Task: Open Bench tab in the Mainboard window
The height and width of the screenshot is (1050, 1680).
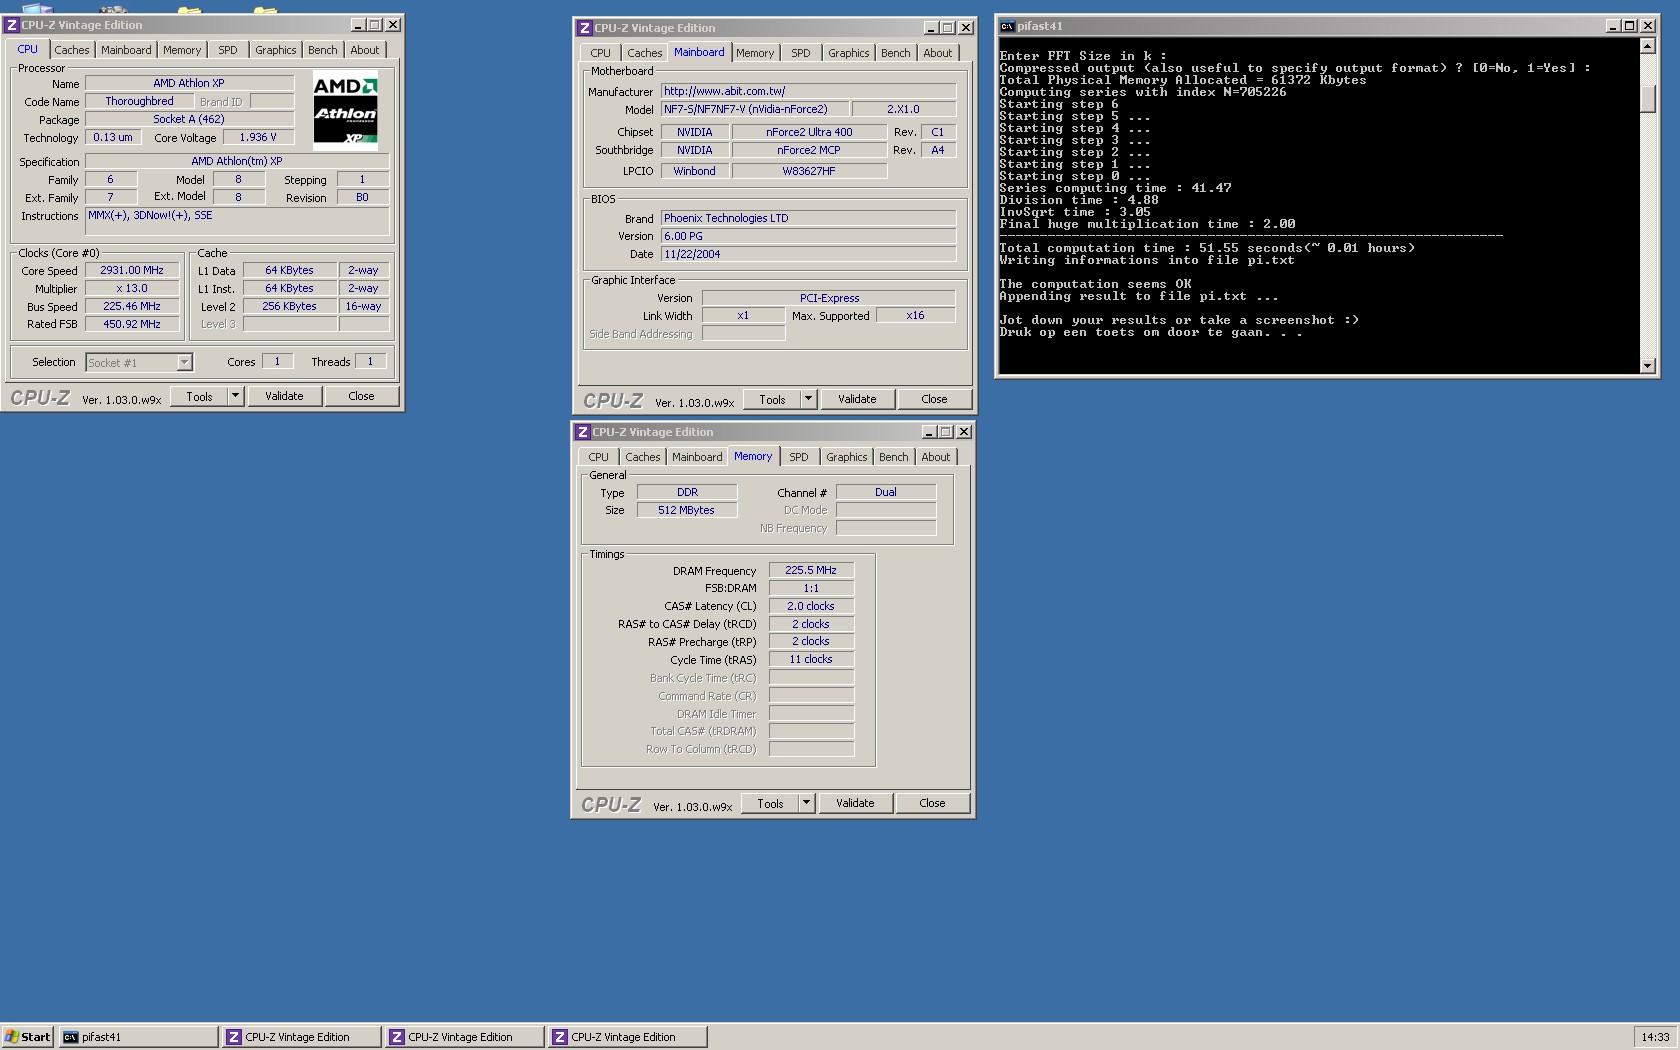Action: point(895,53)
